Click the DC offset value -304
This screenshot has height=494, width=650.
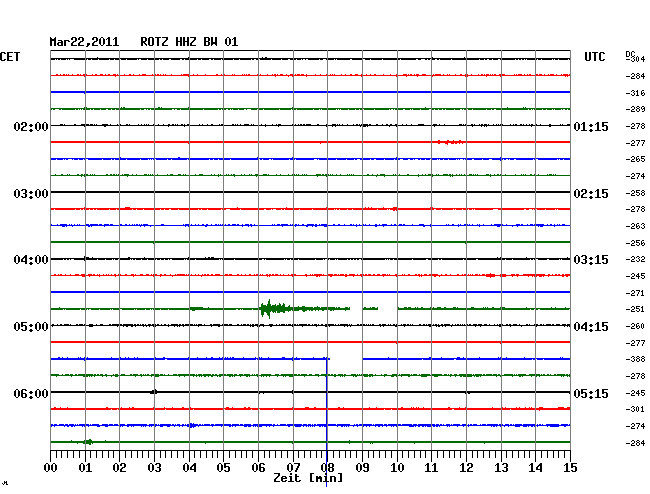(x=635, y=59)
